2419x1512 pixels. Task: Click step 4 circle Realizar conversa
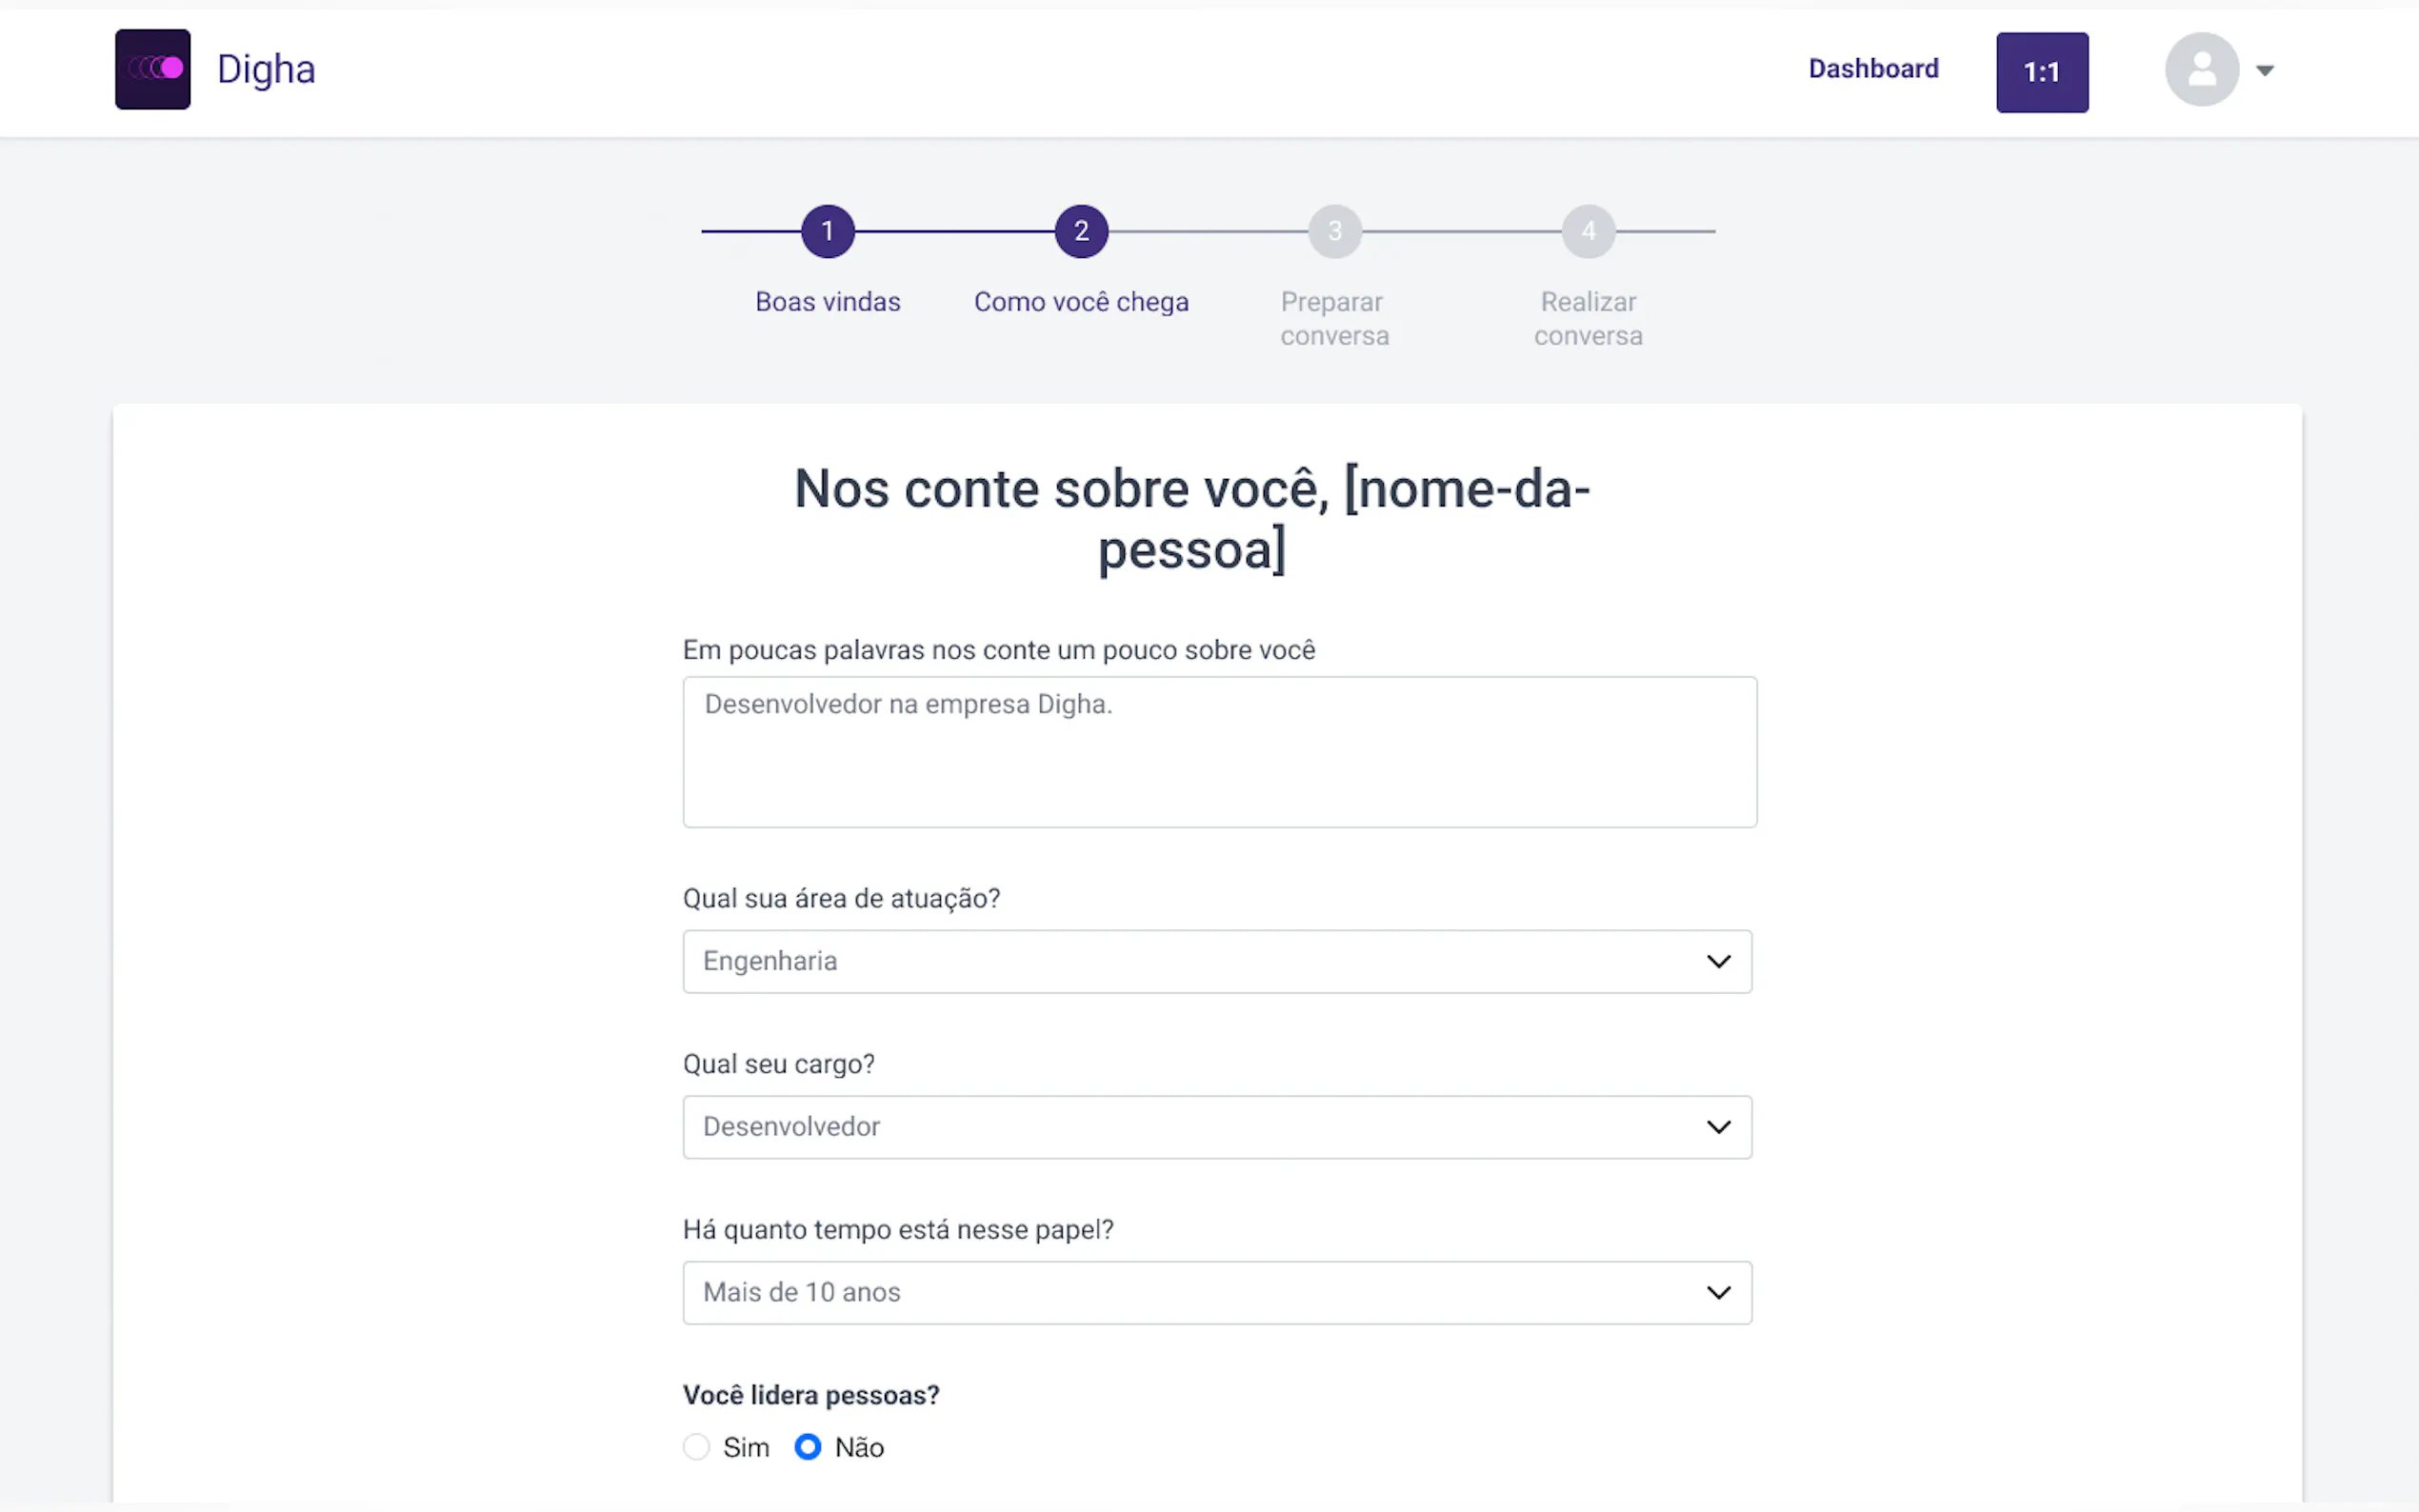pos(1588,231)
